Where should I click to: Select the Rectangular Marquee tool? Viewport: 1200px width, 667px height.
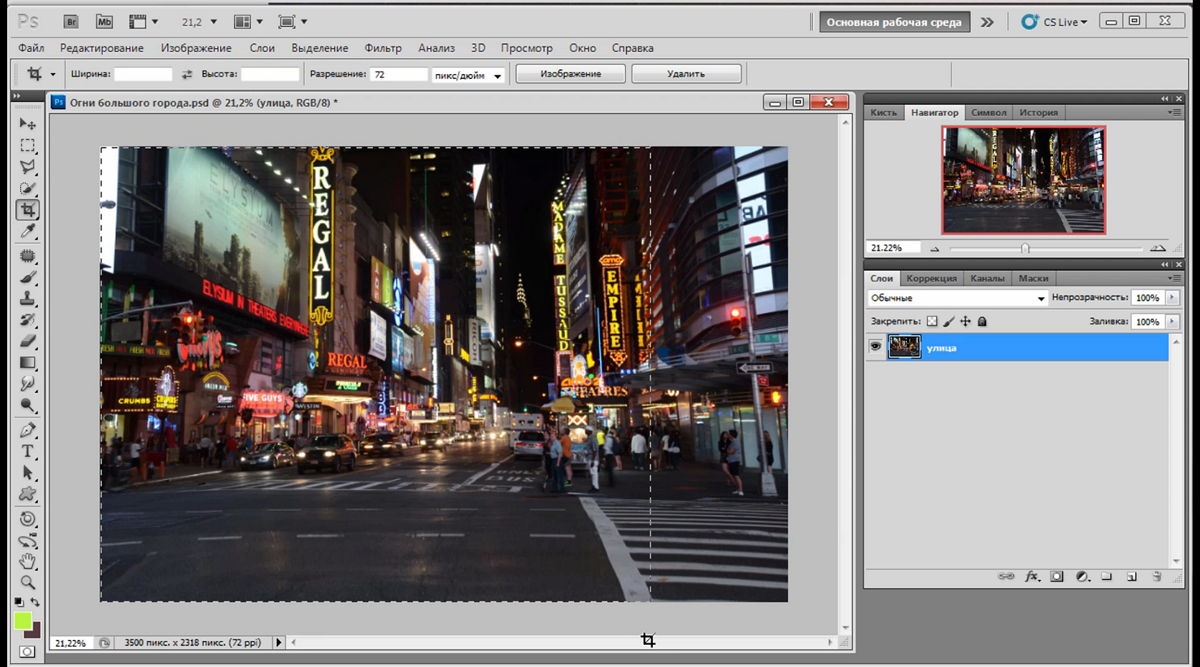pos(28,145)
